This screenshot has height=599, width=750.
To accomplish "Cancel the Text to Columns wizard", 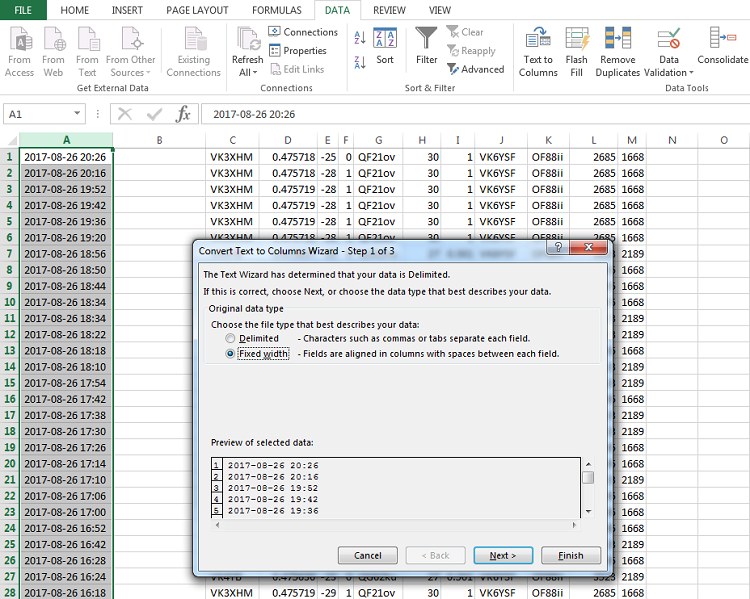I will coord(368,555).
